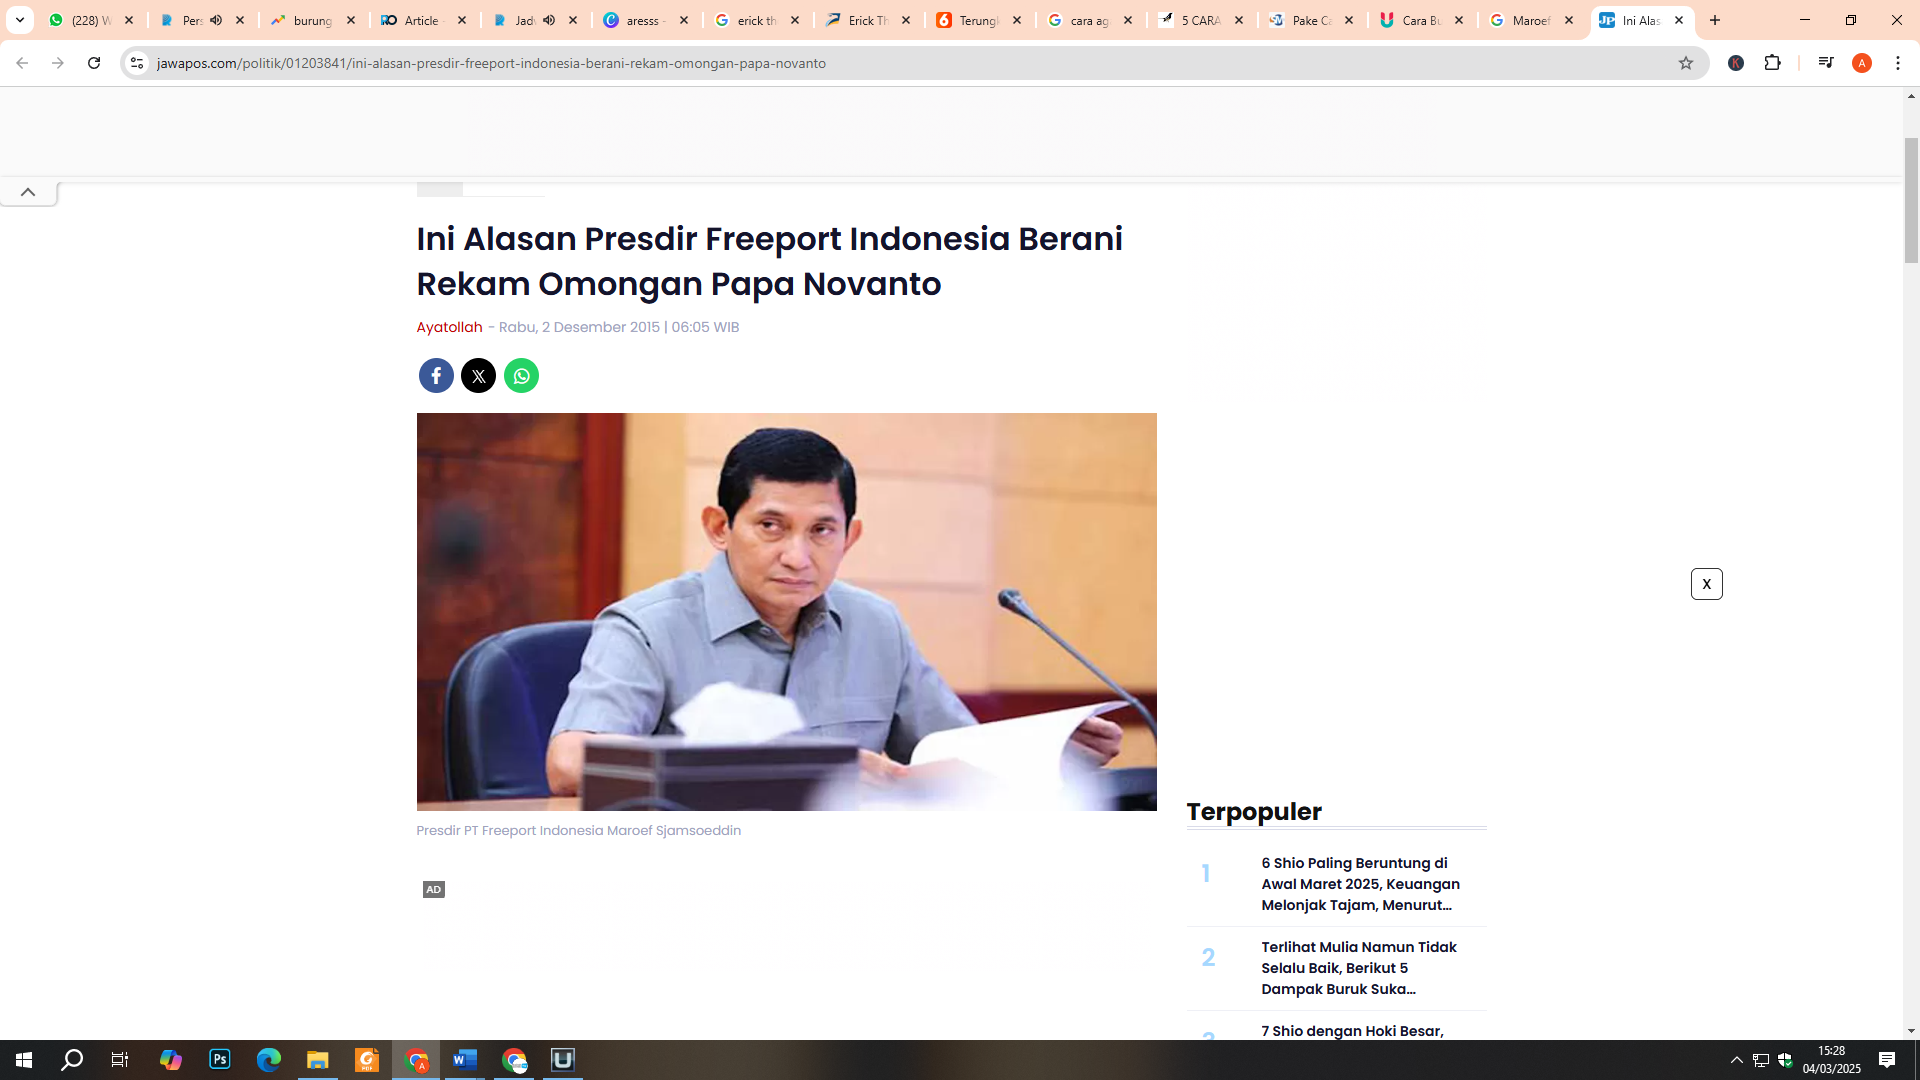This screenshot has width=1920, height=1080.
Task: Show hidden system tray icons
Action: coord(1737,1059)
